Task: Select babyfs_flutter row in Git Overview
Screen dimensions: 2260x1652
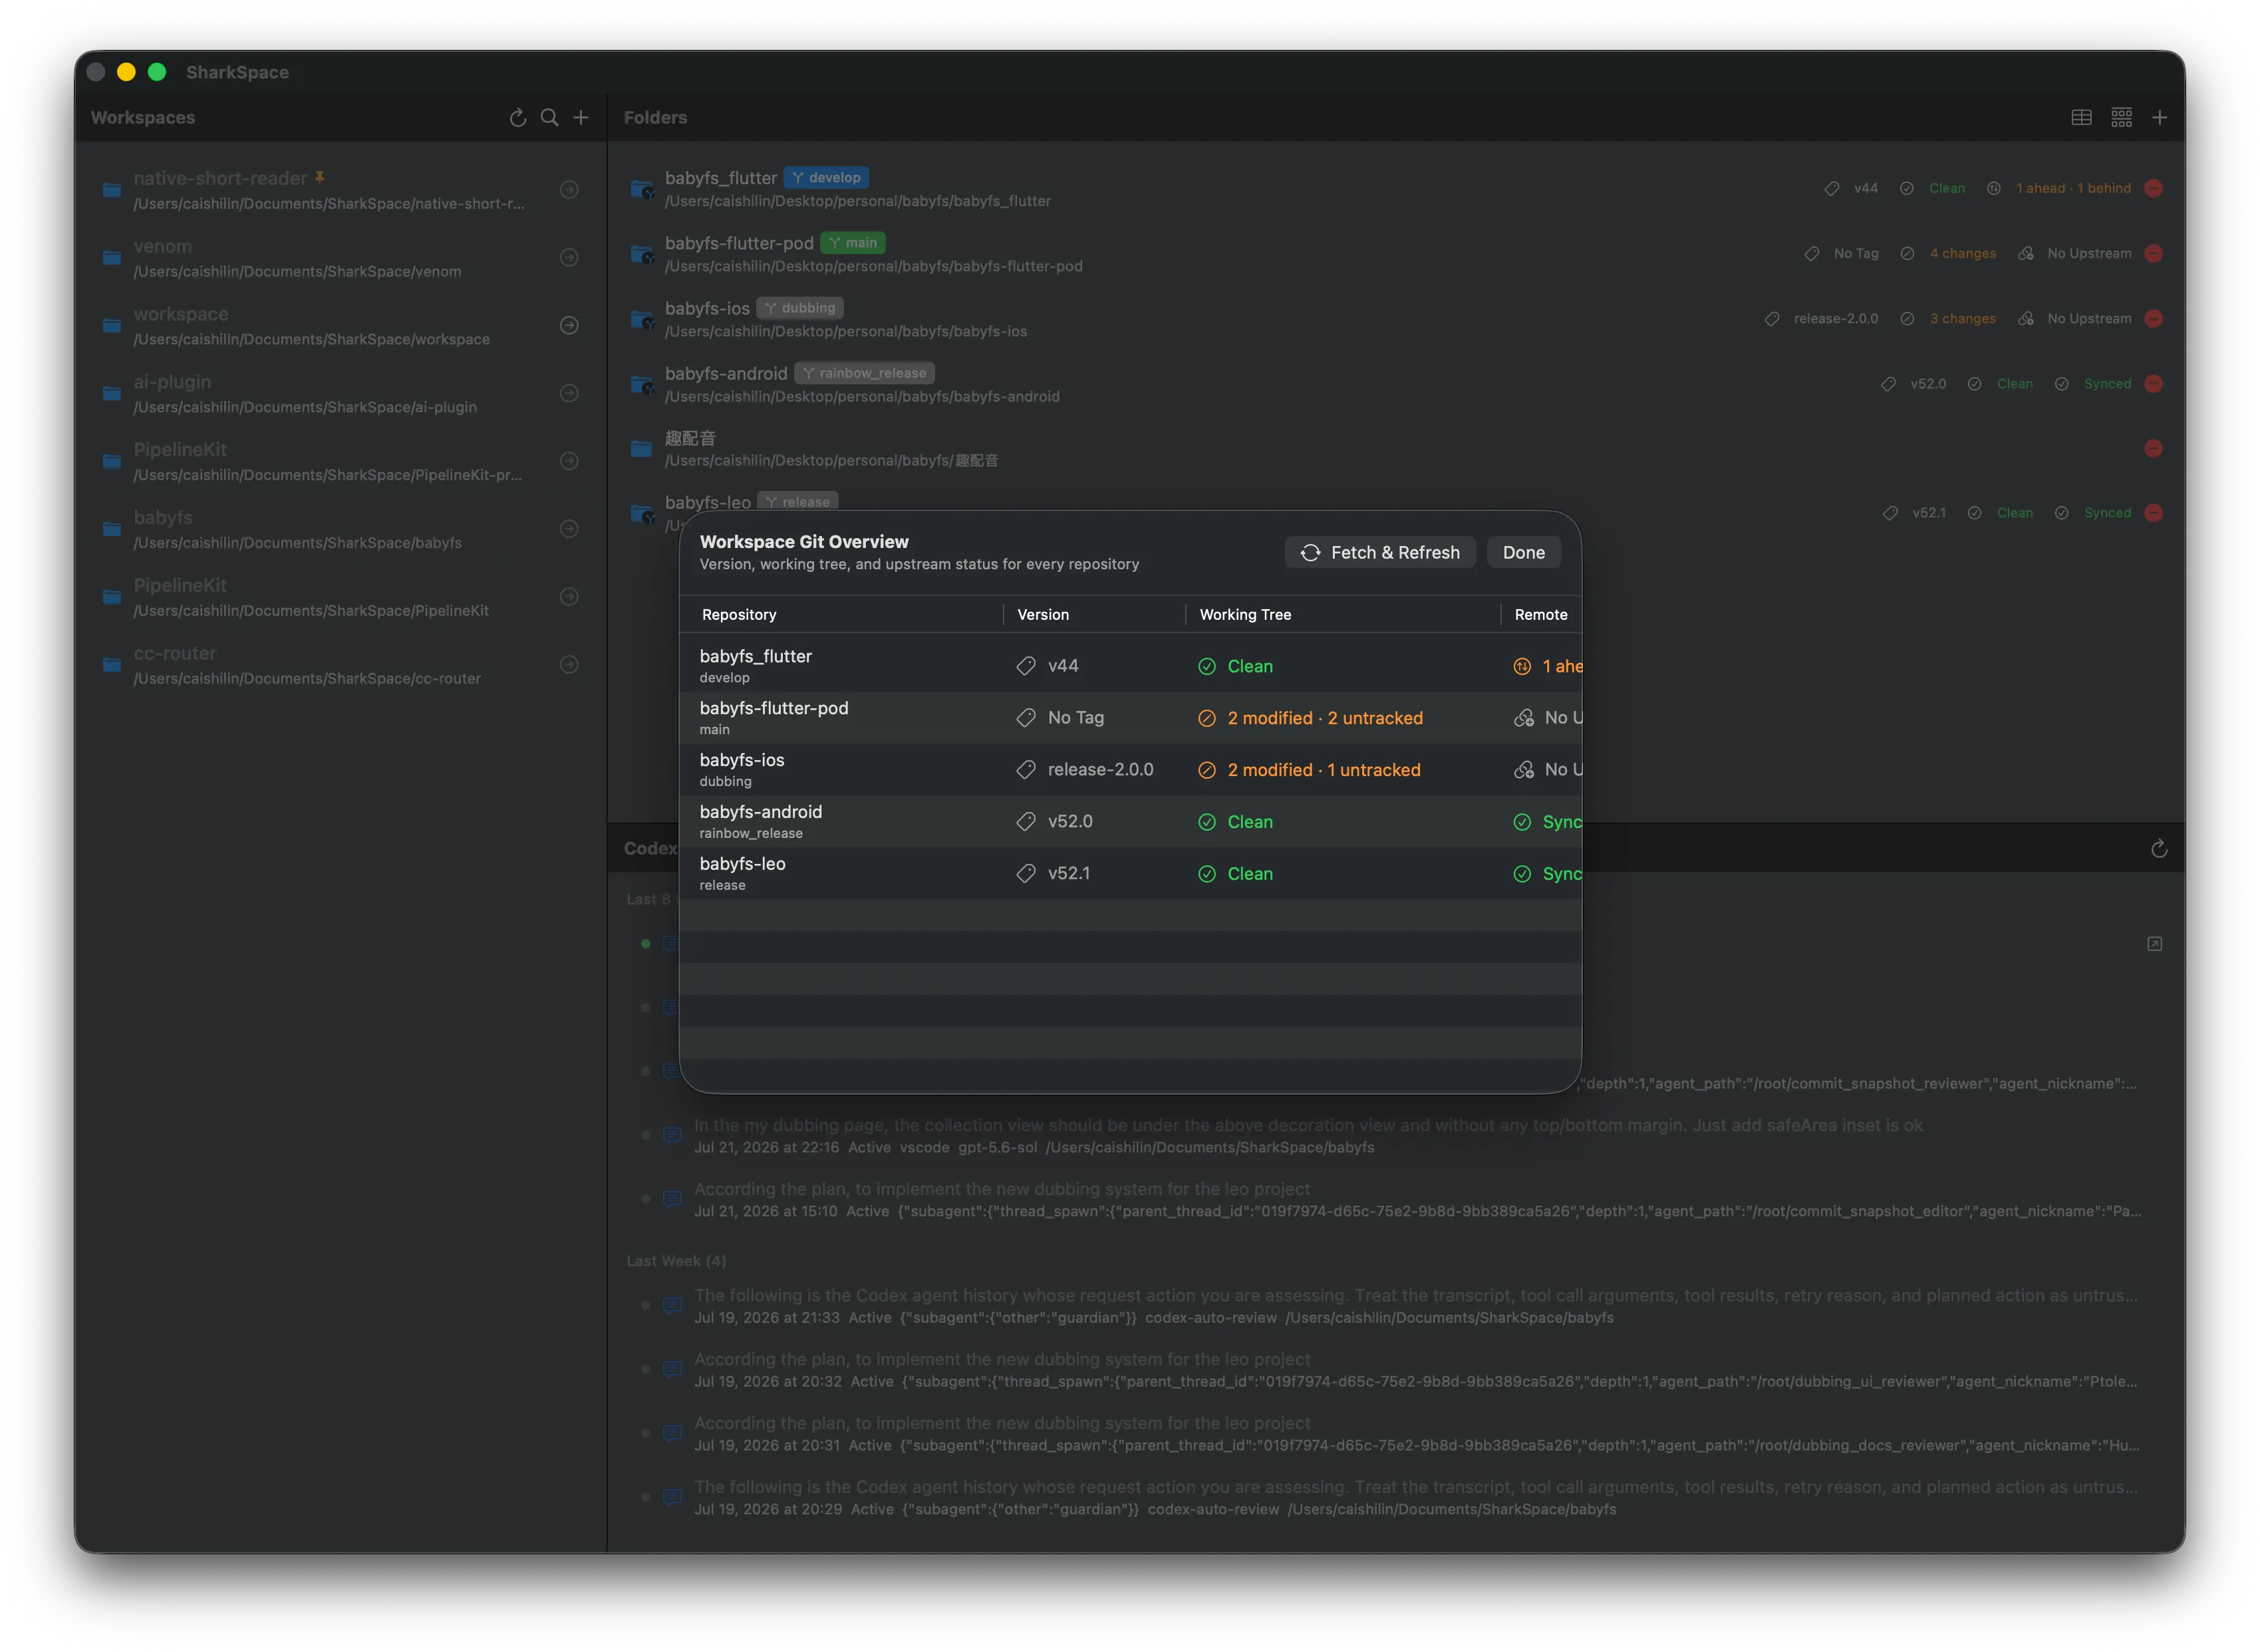Action: pyautogui.click(x=1130, y=666)
